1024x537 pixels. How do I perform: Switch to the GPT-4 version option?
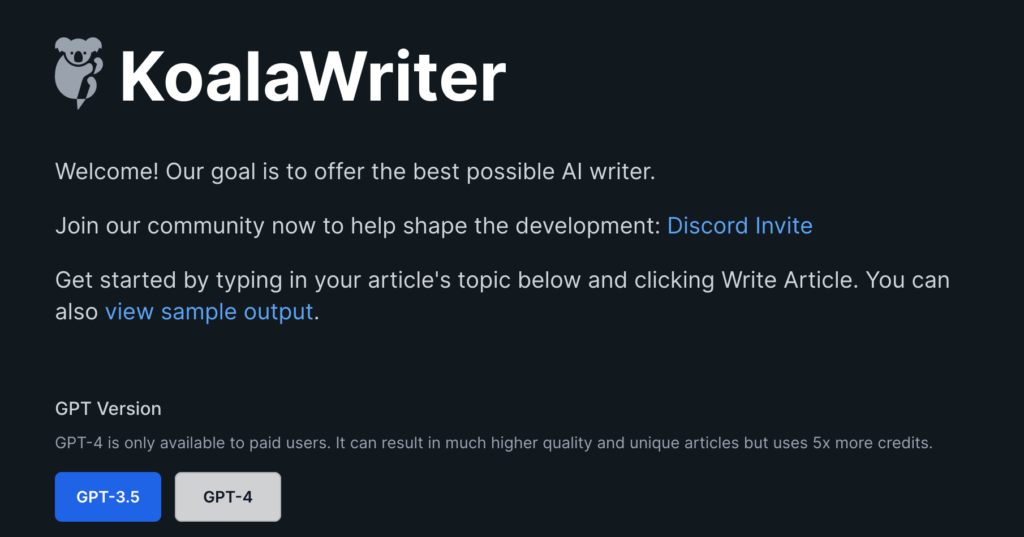pyautogui.click(x=228, y=497)
